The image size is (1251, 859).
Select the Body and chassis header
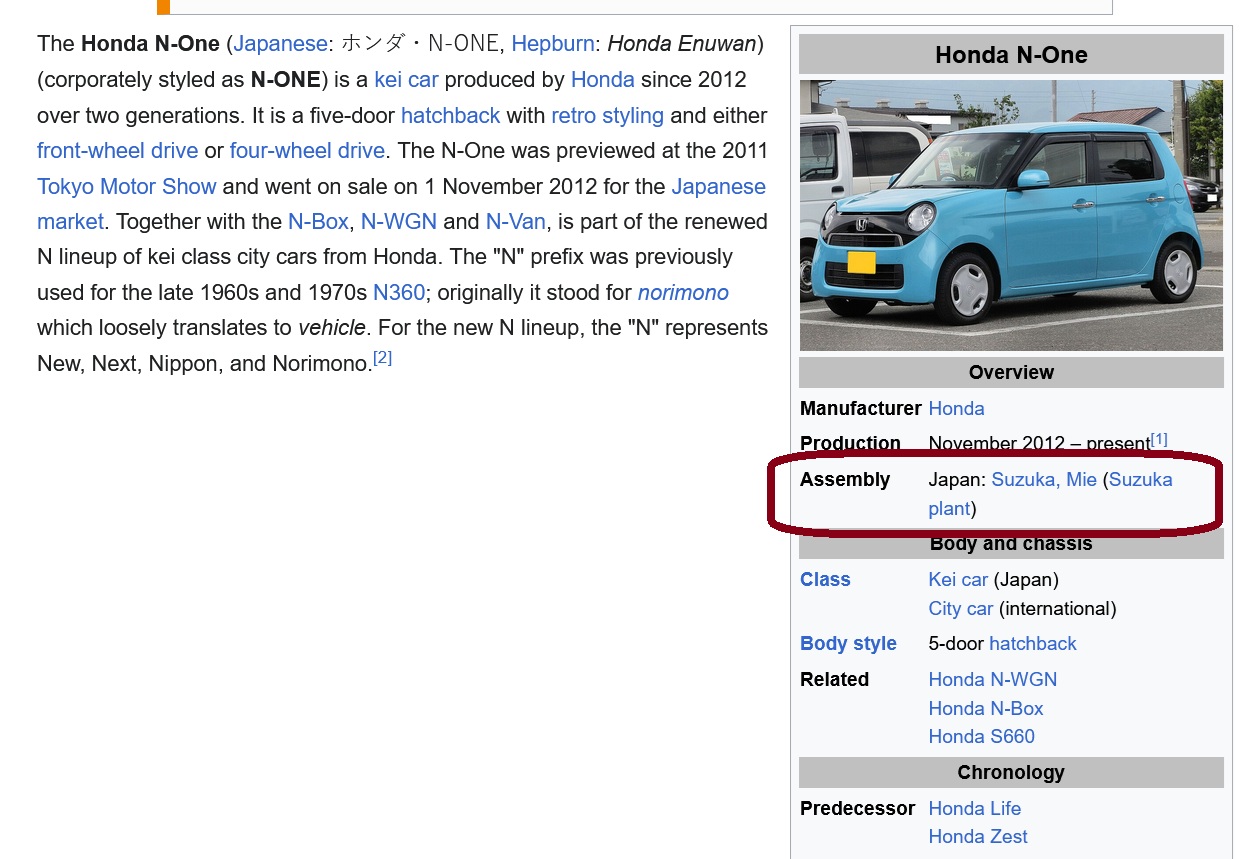(x=1011, y=544)
